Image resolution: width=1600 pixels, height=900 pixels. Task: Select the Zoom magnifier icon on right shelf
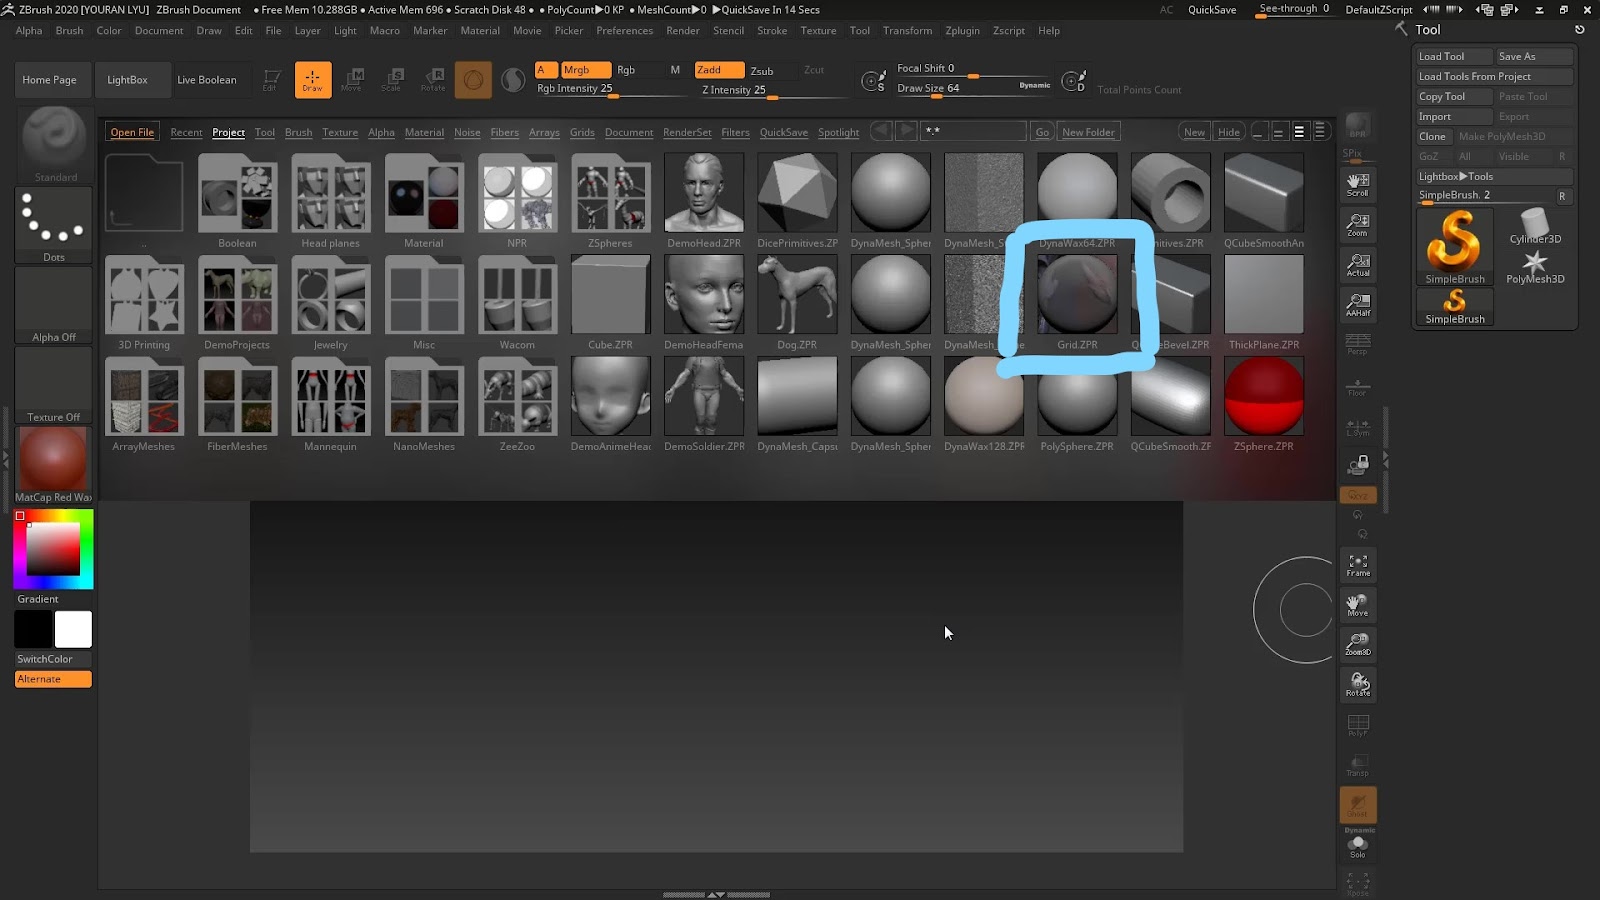(1358, 224)
